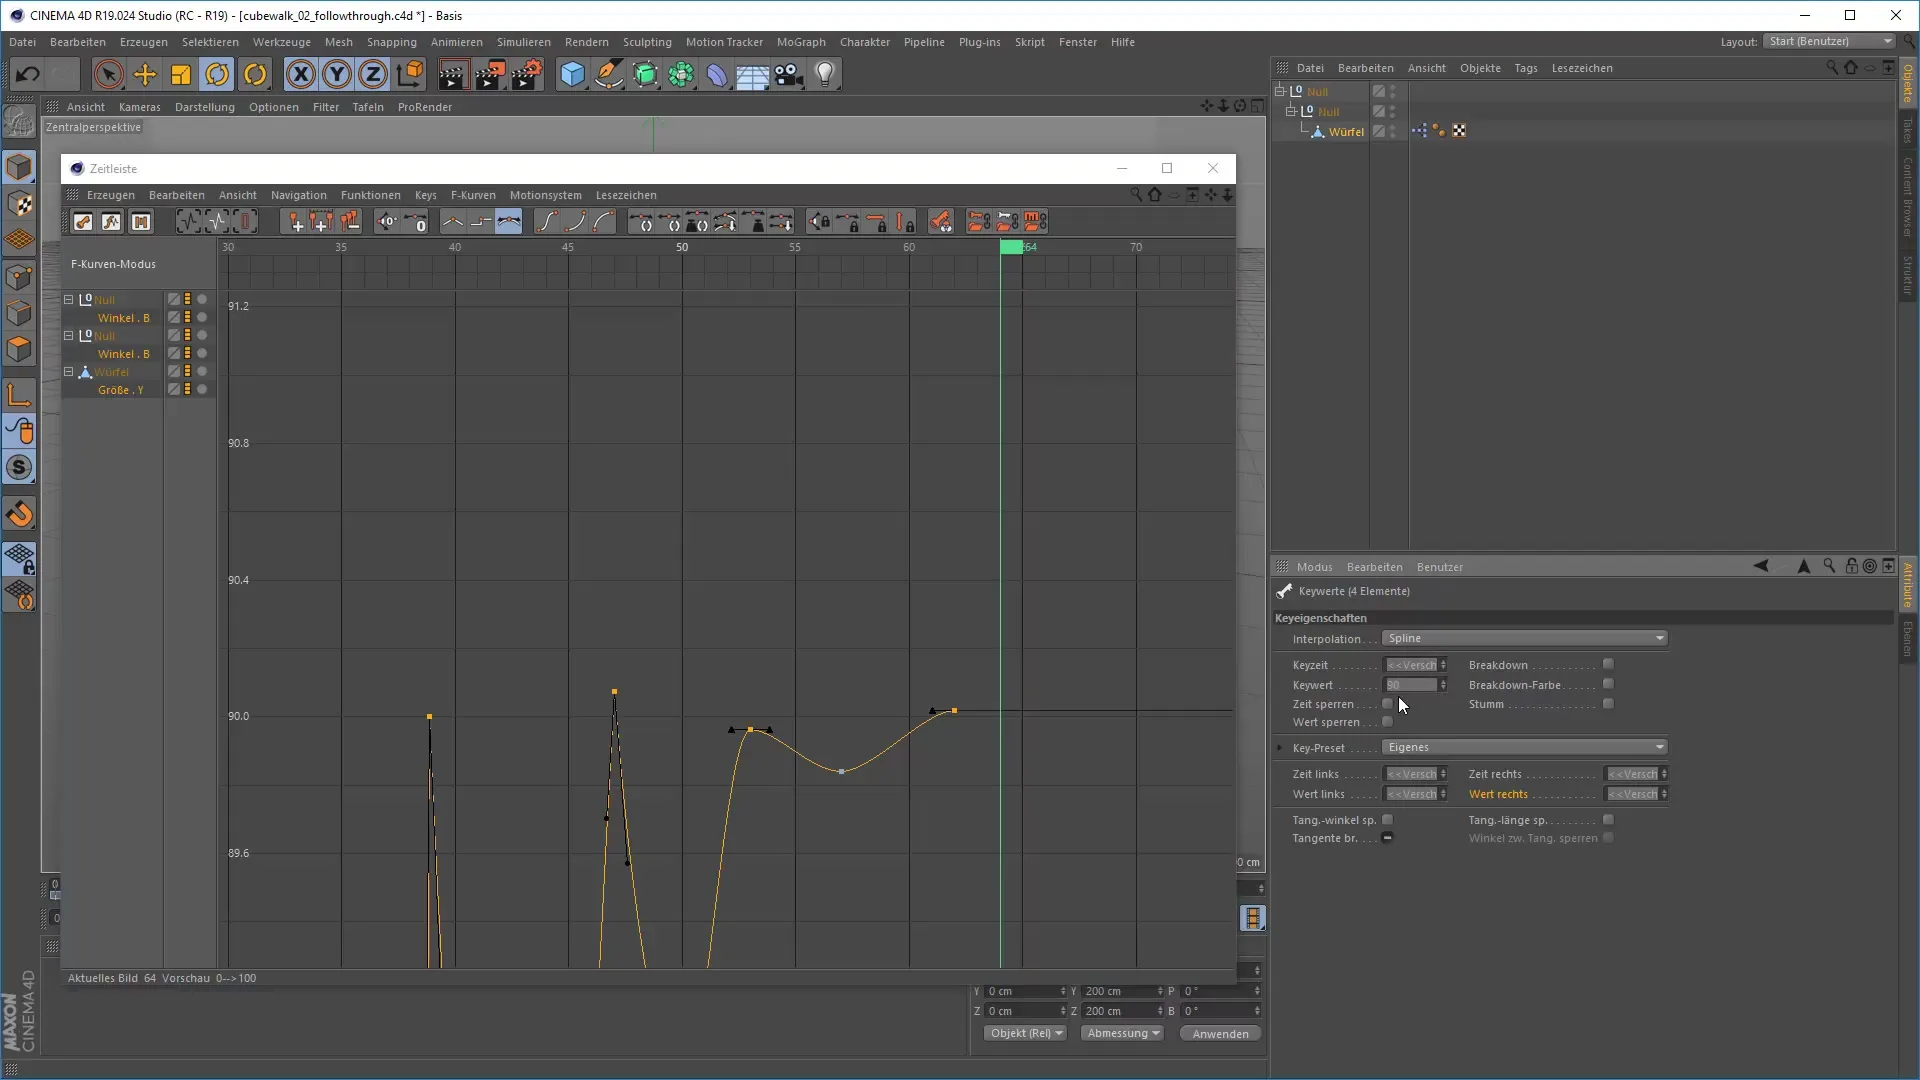Click the add key icon in Zeitleiste
The height and width of the screenshot is (1080, 1920).
tap(296, 222)
